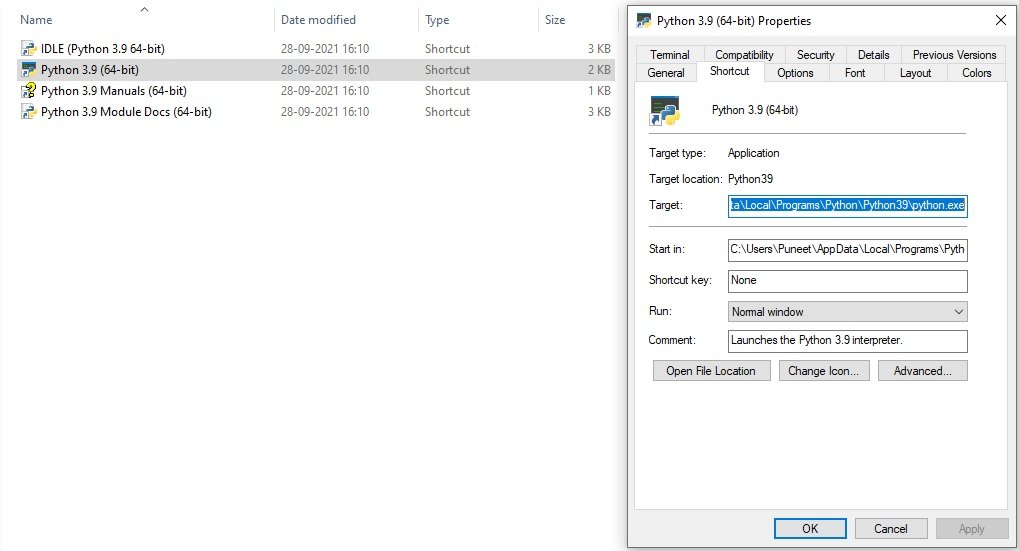Select Python 3.9 (64-bit) file name
Screen dimensions: 1019x551
90,70
